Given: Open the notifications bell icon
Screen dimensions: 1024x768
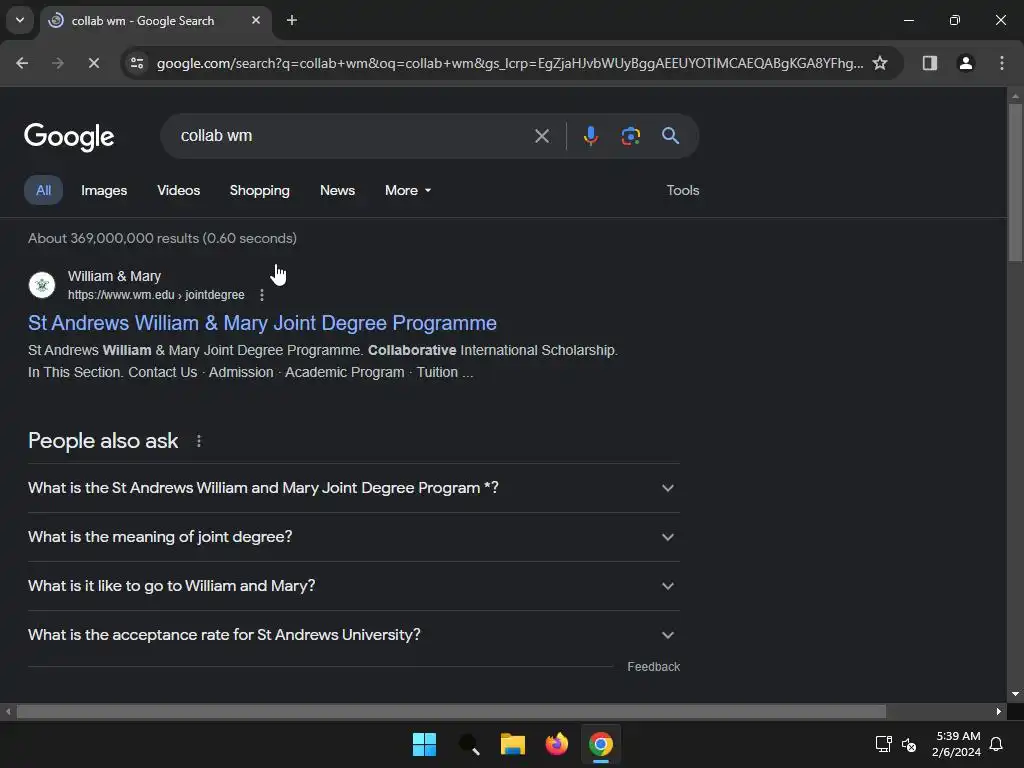Looking at the screenshot, I should [x=996, y=744].
